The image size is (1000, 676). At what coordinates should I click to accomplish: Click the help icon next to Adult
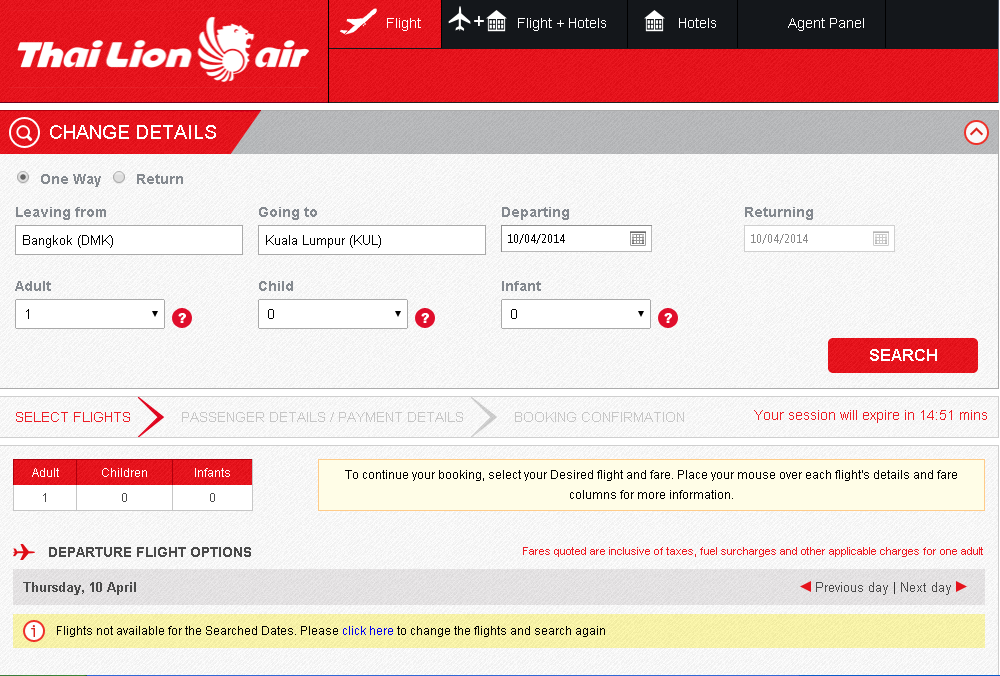point(182,318)
